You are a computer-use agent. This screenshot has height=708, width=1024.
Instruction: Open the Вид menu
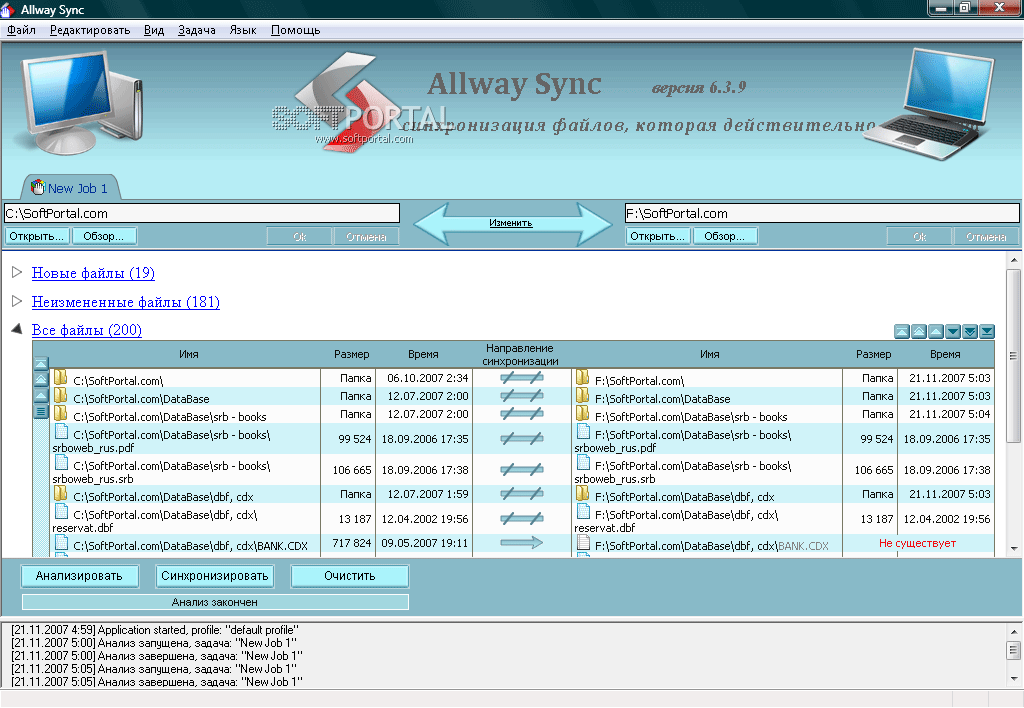pos(154,30)
